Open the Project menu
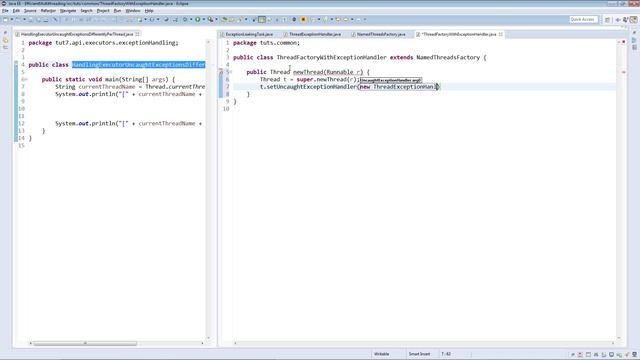Screen dimensions: 640x360 [x=103, y=11]
